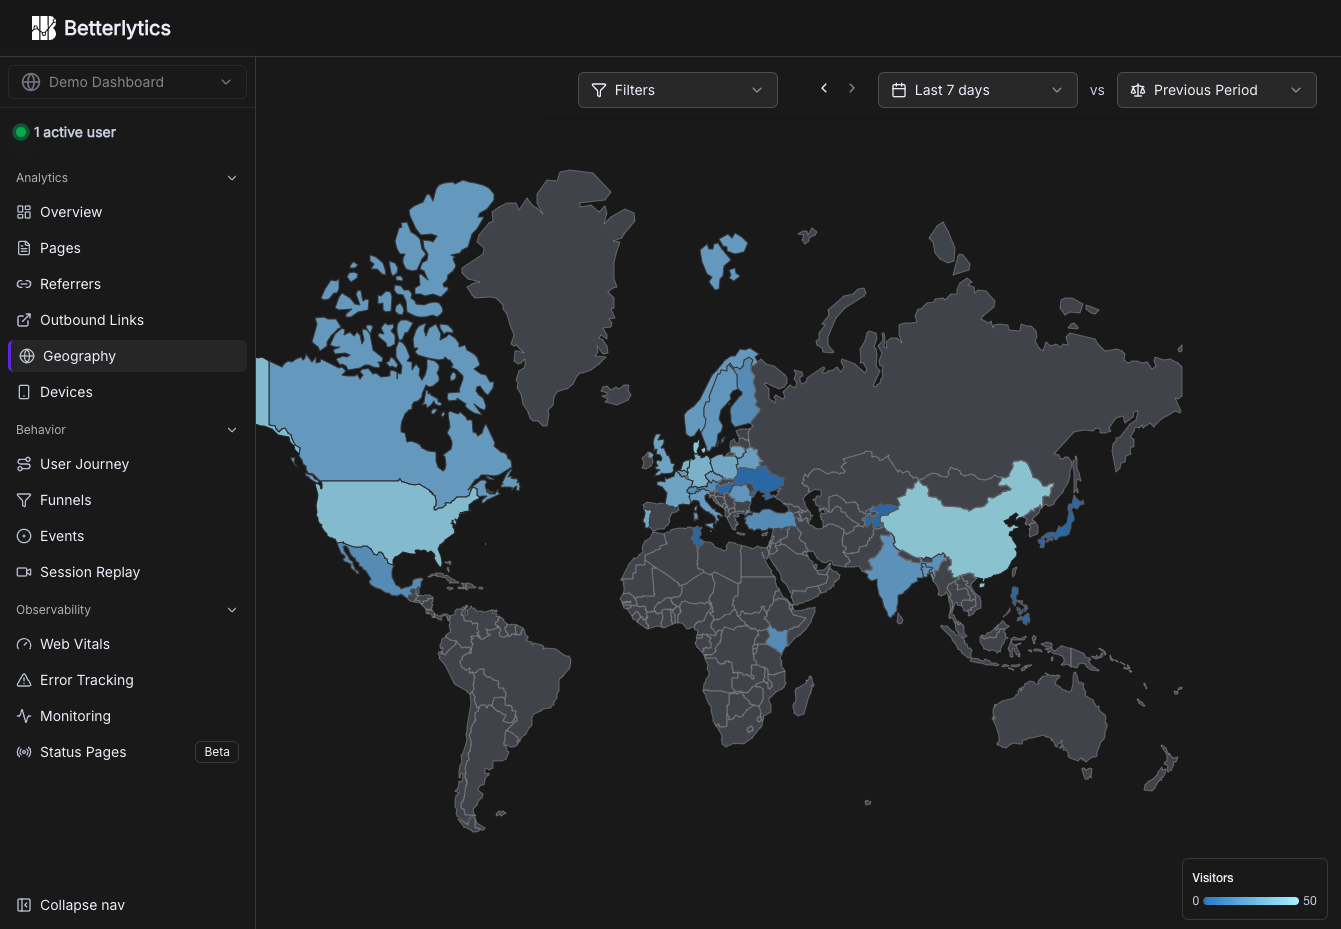This screenshot has height=929, width=1341.
Task: Click the Outbound Links external arrow icon
Action: click(x=24, y=320)
